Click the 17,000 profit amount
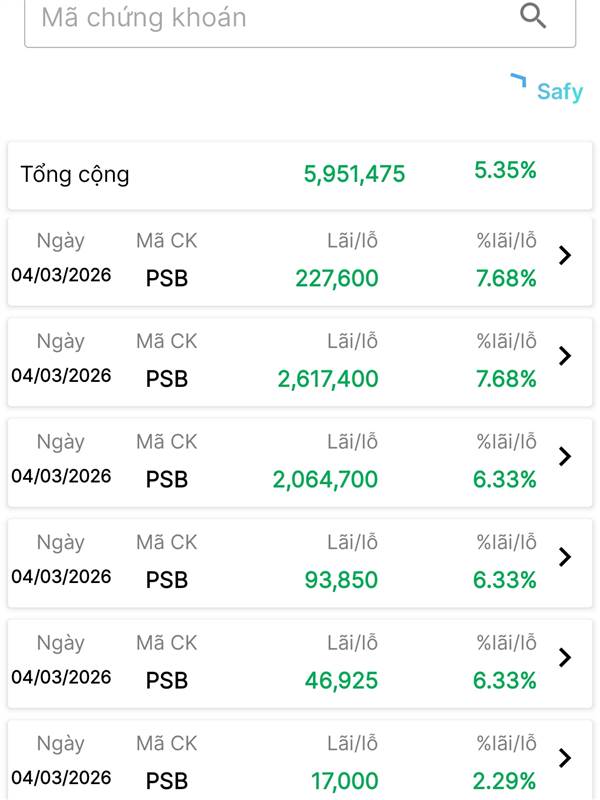 coord(344,781)
